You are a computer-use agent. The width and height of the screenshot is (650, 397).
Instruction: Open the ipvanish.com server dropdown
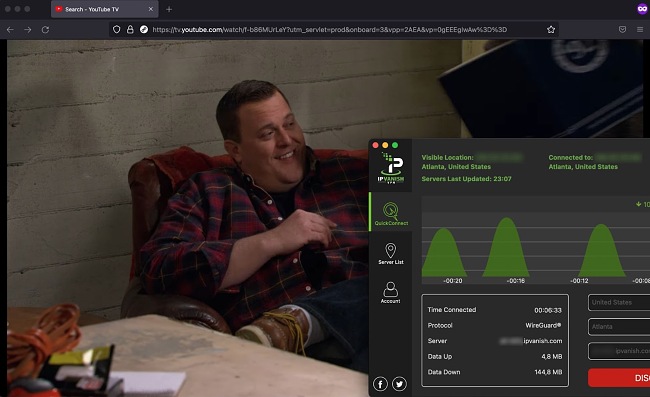pyautogui.click(x=619, y=351)
